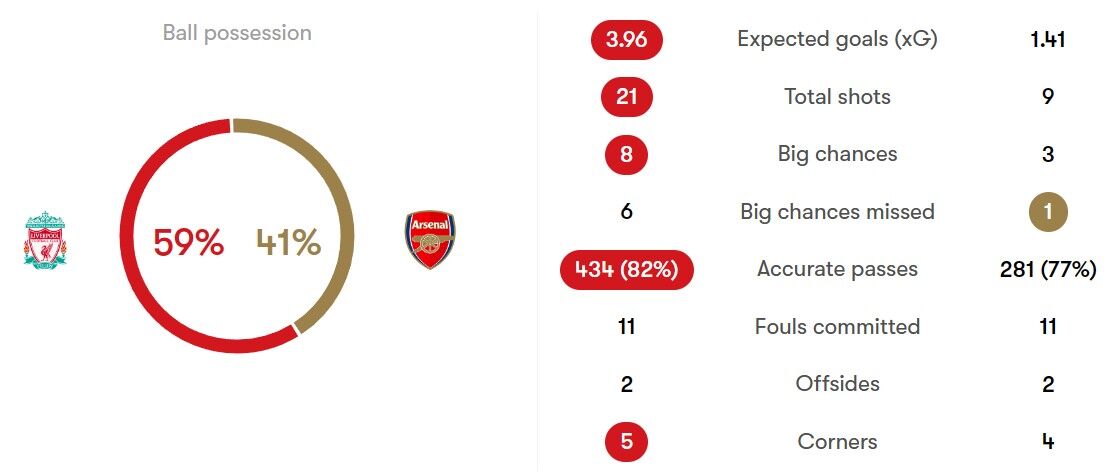Click the Liverpool club crest
Screen dimensions: 1117x476
click(x=43, y=239)
